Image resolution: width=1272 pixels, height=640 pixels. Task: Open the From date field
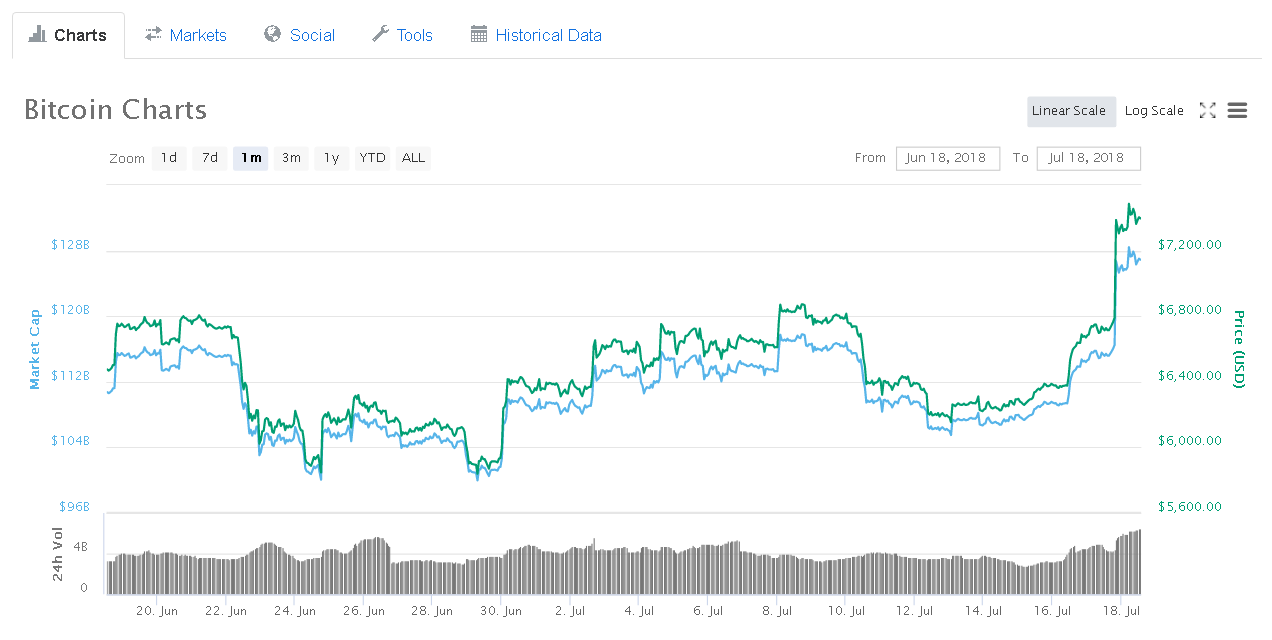tap(946, 158)
